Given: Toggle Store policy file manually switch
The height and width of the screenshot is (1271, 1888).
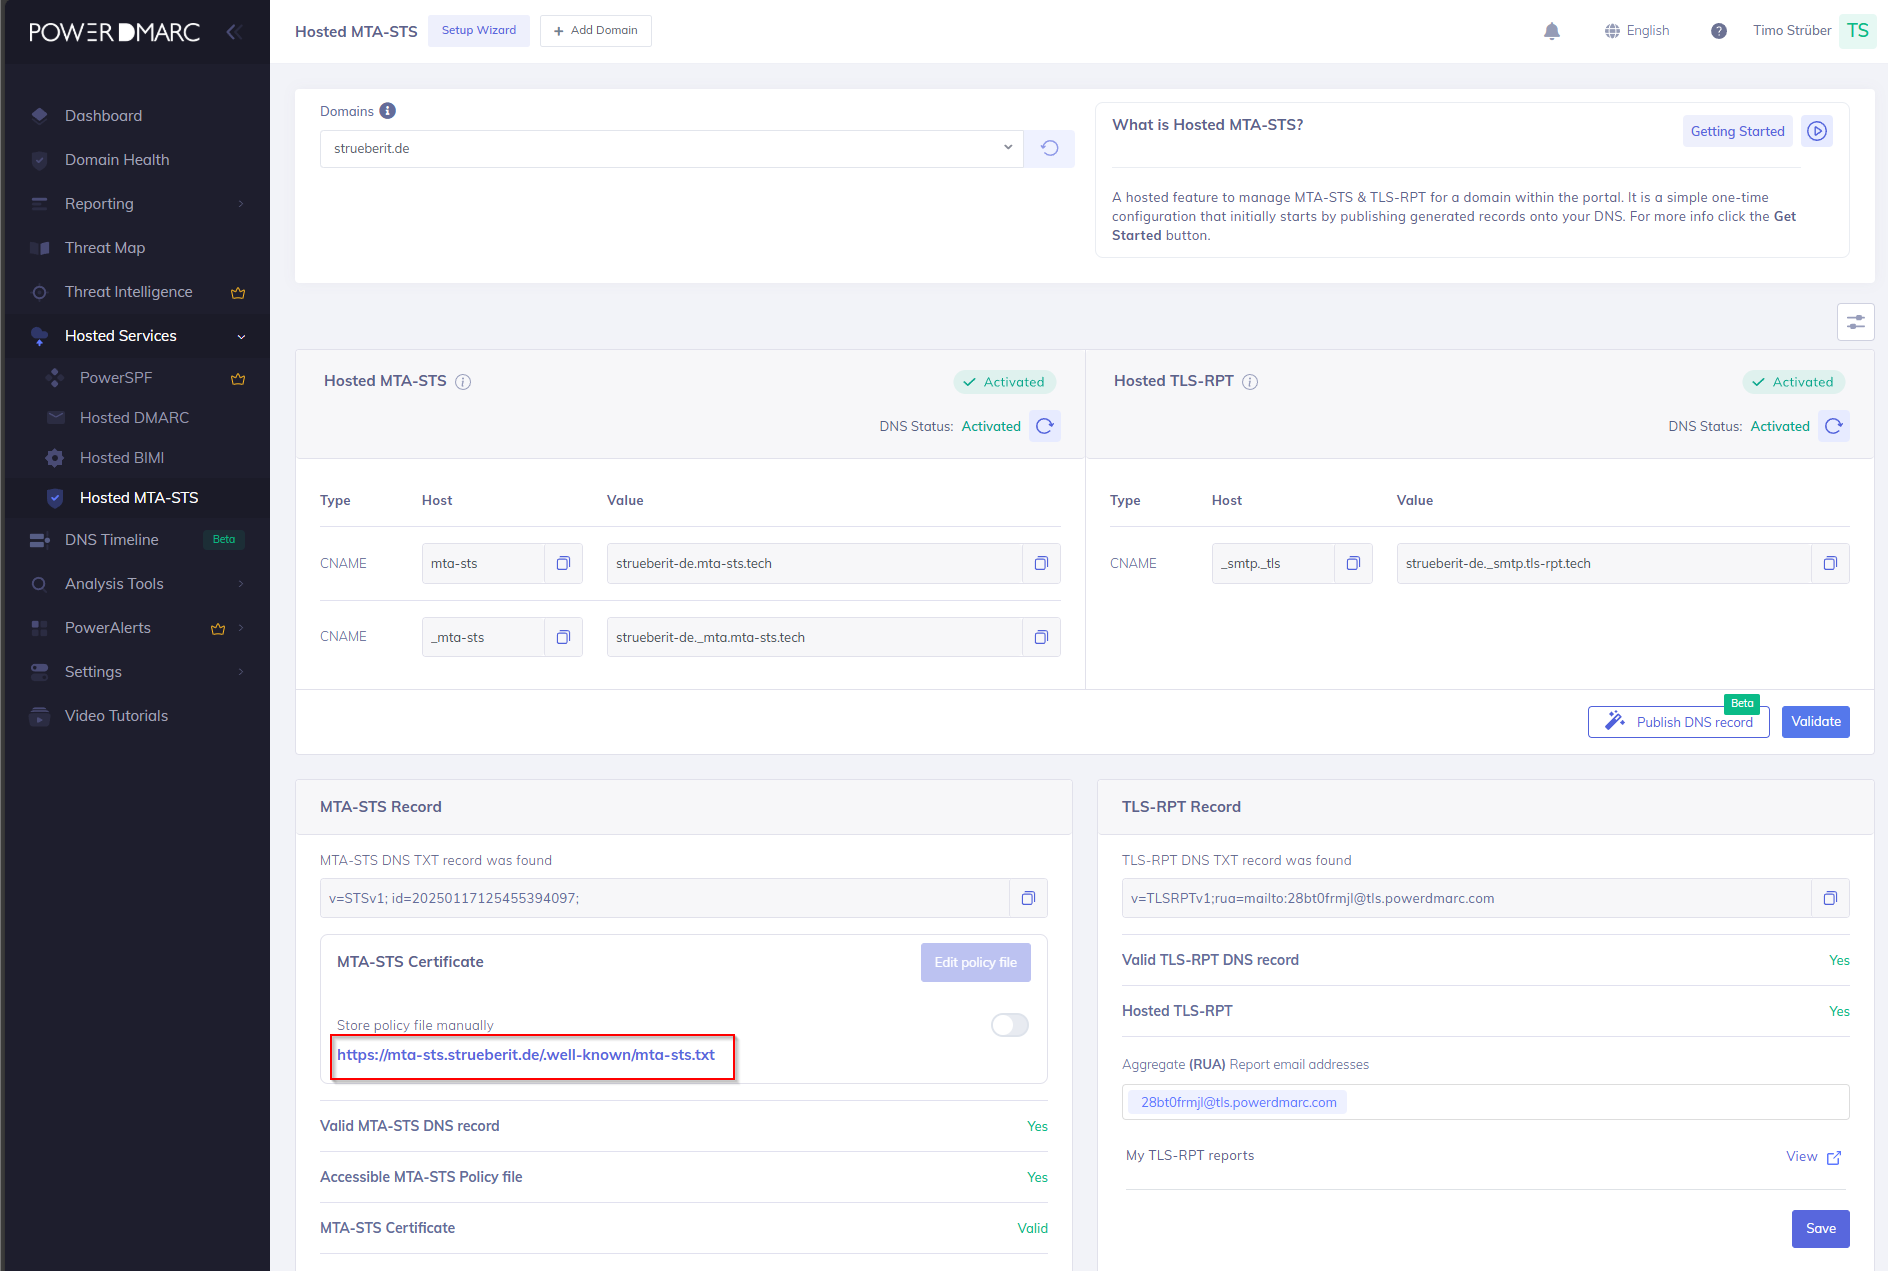Looking at the screenshot, I should (1009, 1025).
